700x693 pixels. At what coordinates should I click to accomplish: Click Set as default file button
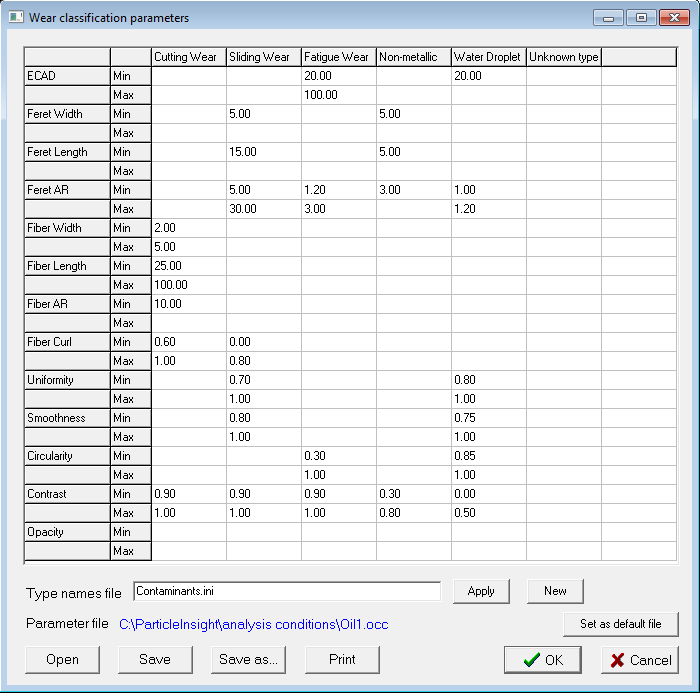(620, 624)
